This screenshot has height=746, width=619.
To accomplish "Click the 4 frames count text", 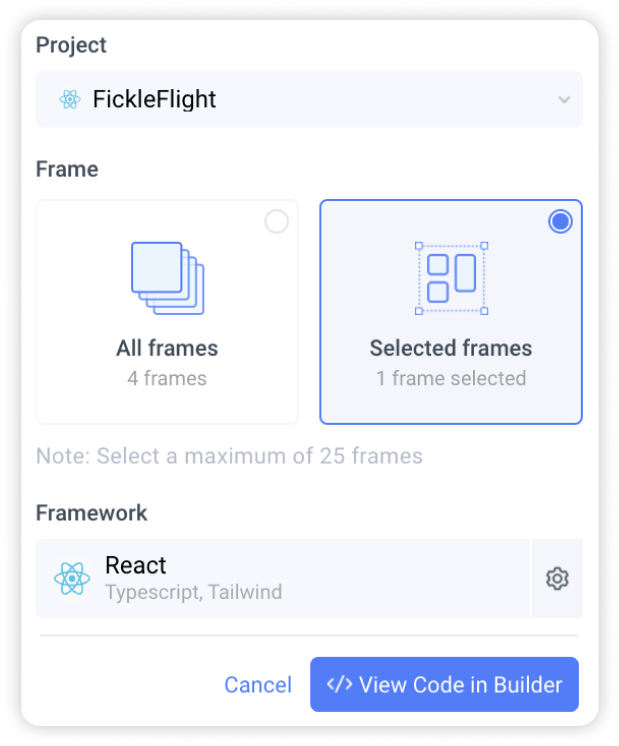I will (167, 378).
